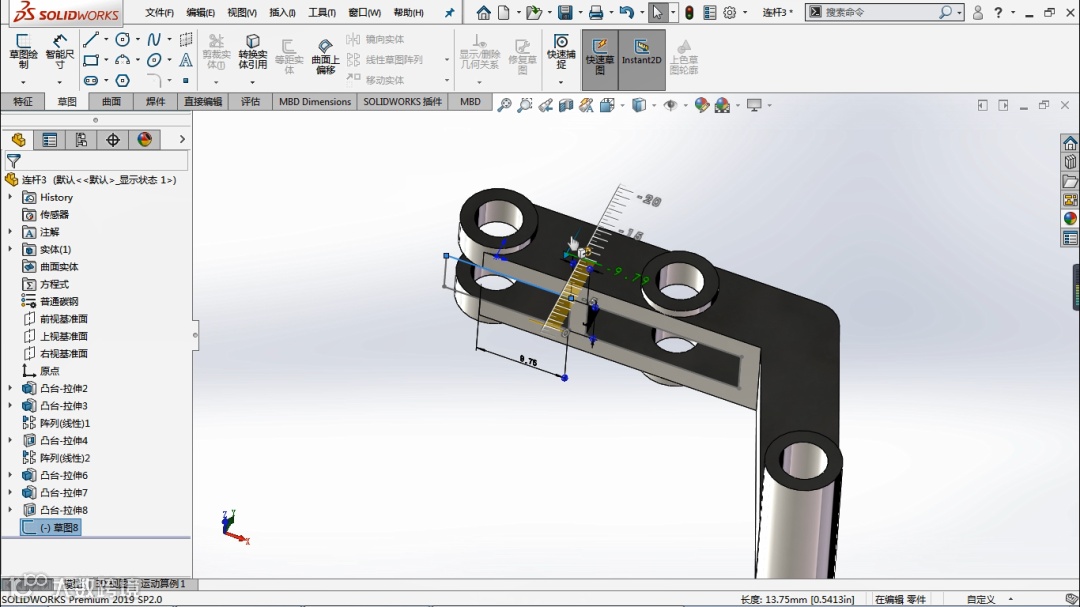Click the Save disk icon
This screenshot has width=1080, height=607.
pyautogui.click(x=565, y=12)
